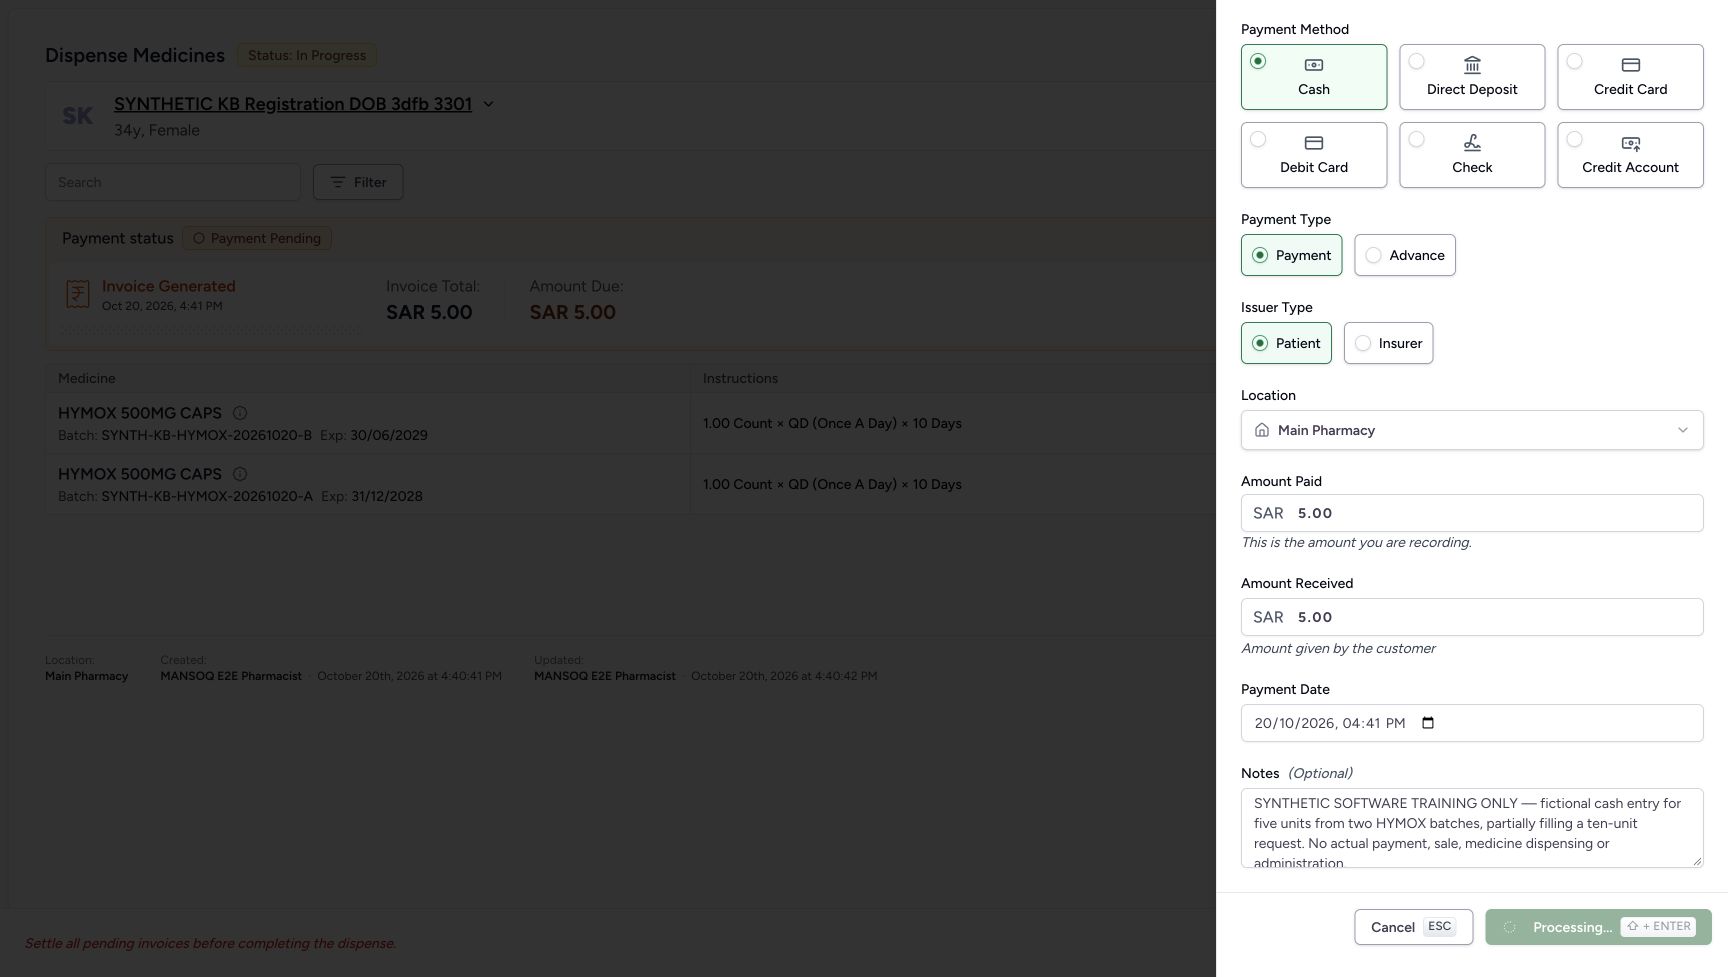Open the calendar picker icon in Payment Date
Viewport: 1728px width, 977px height.
coord(1428,723)
